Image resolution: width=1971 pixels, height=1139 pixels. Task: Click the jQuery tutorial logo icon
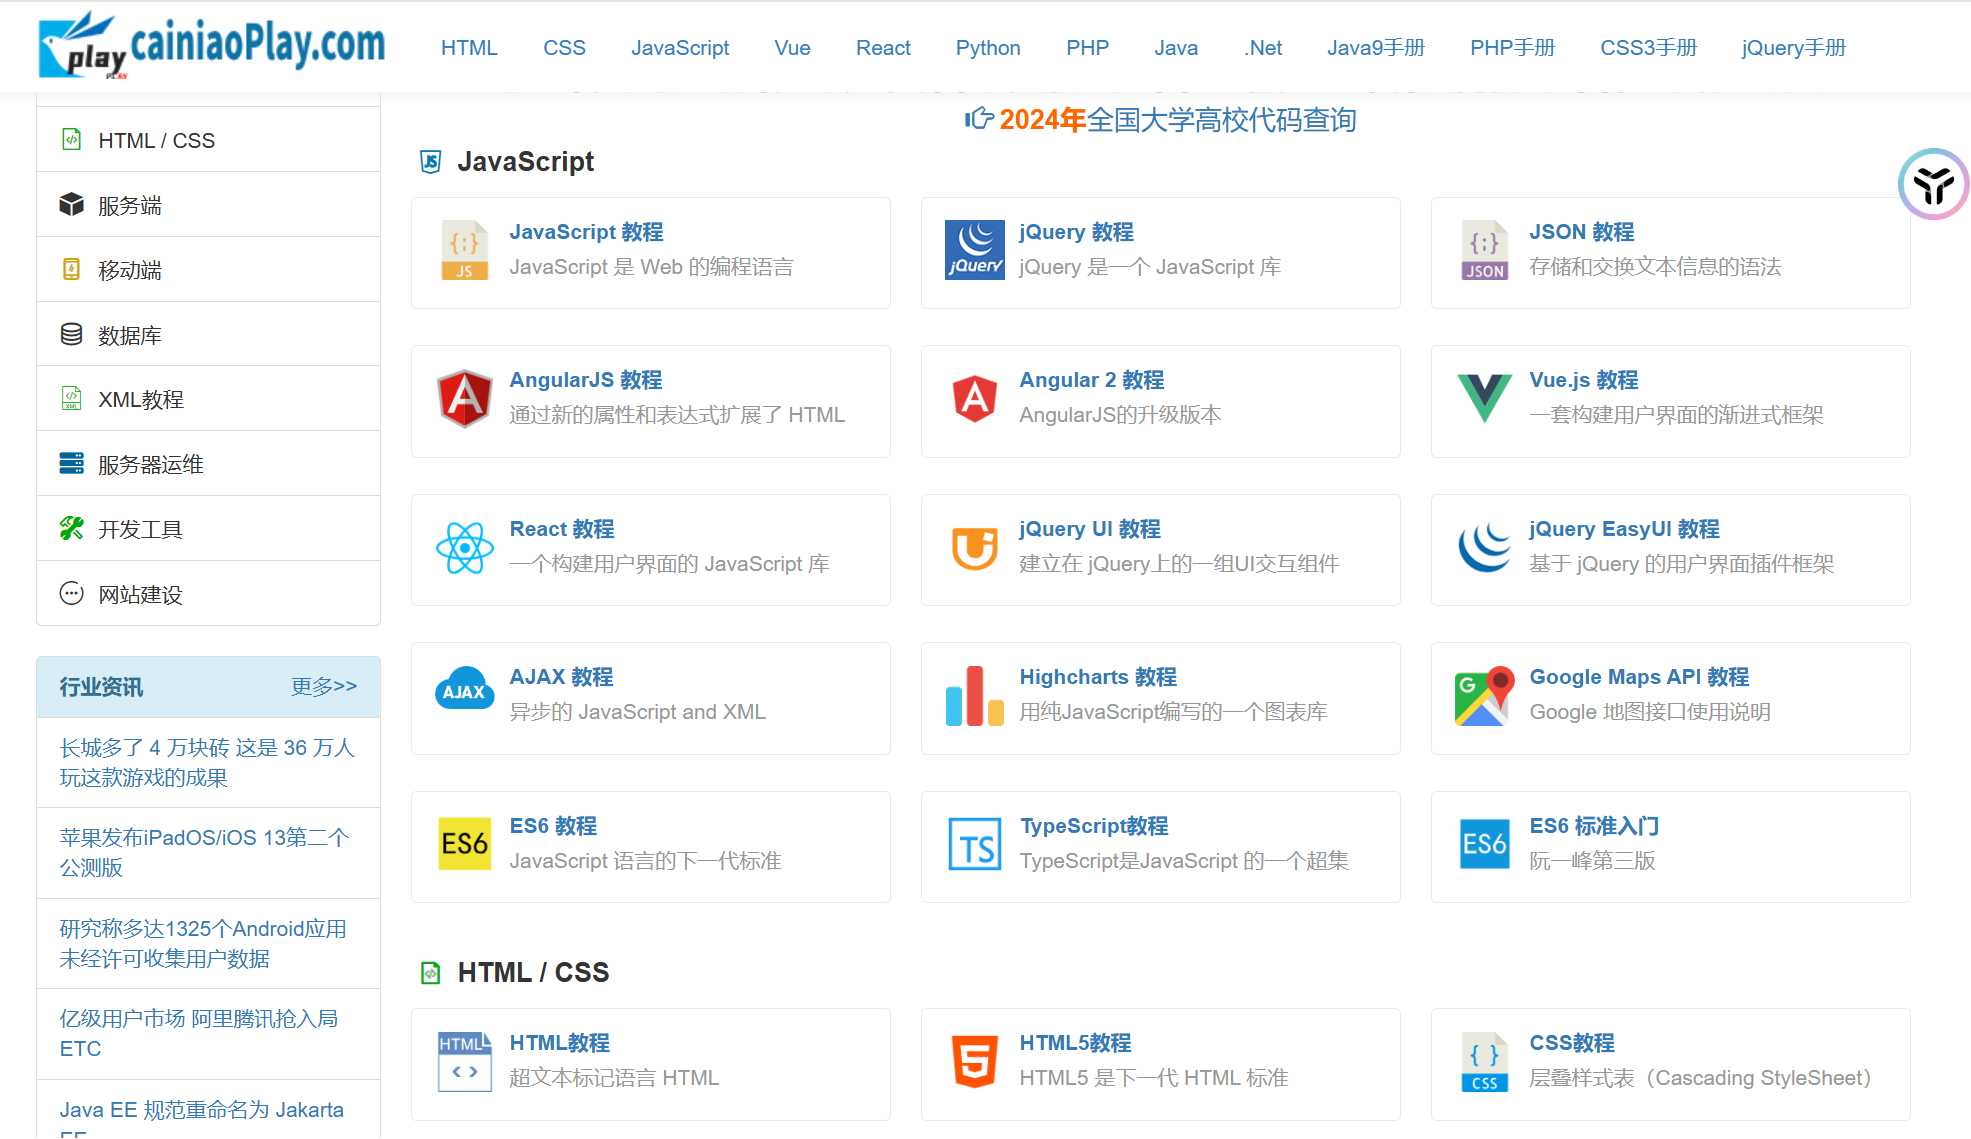(x=974, y=250)
